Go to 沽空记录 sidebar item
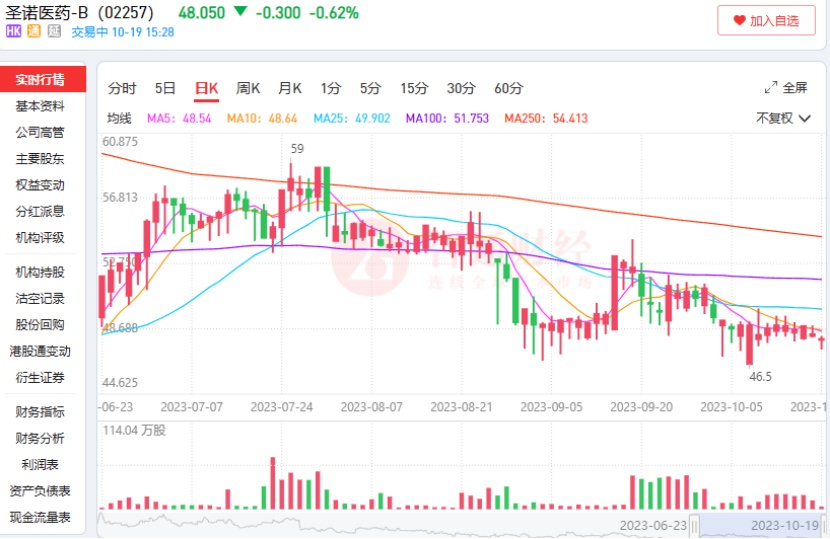The image size is (830, 539). click(40, 298)
